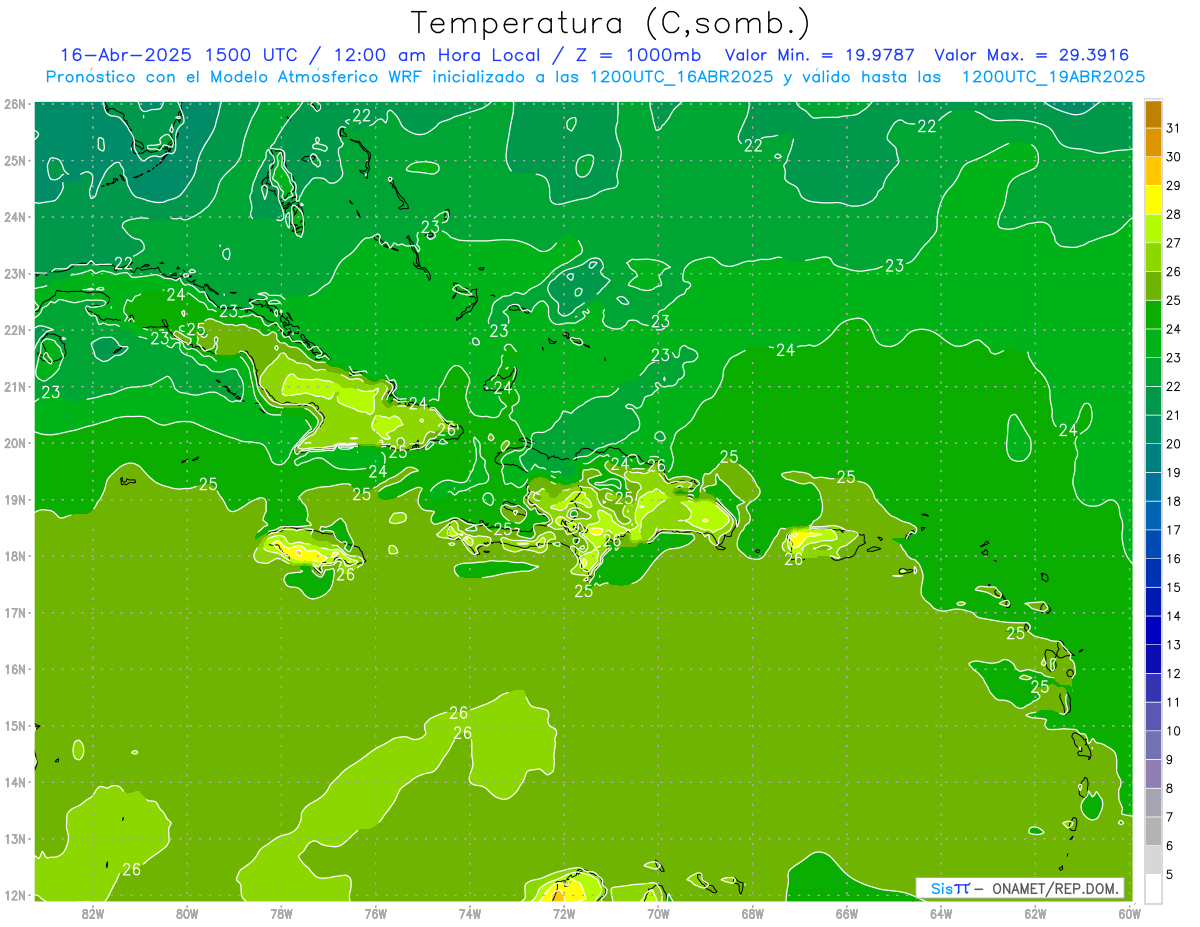Image resolution: width=1200 pixels, height=927 pixels.
Task: Click the "60W" longitude axis label
Action: (1129, 912)
